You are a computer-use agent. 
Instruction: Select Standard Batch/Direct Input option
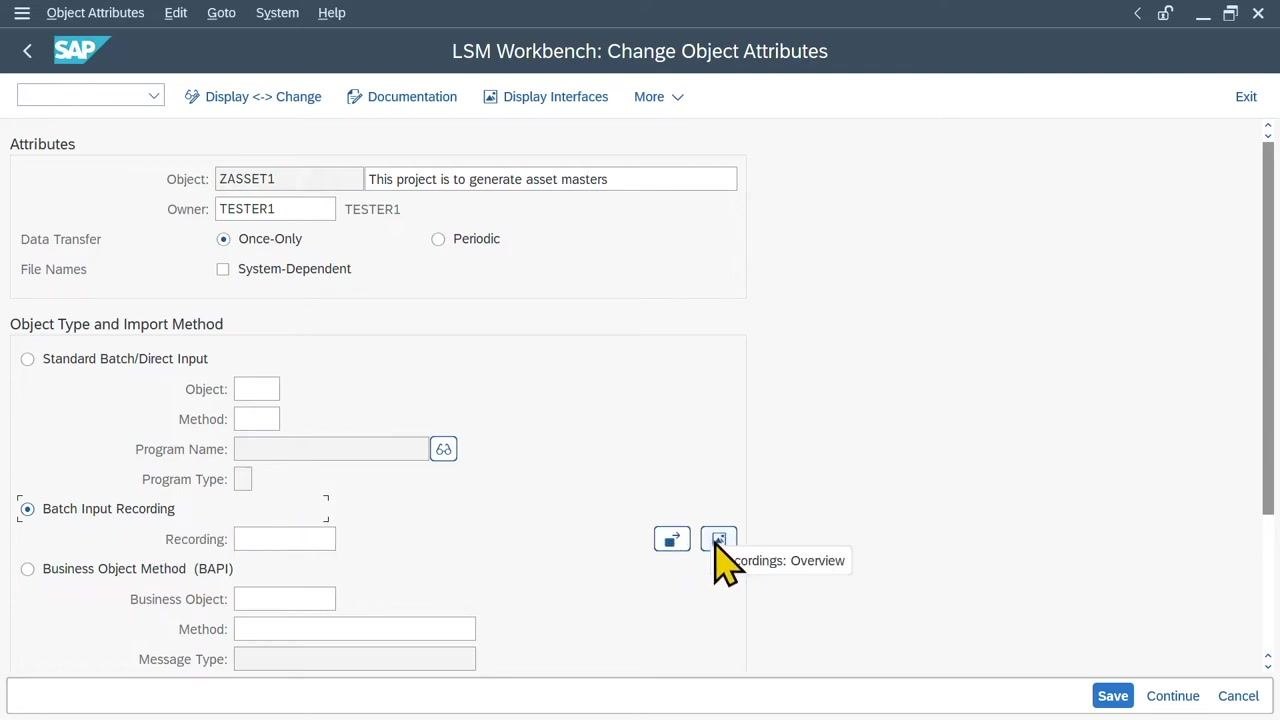[28, 359]
